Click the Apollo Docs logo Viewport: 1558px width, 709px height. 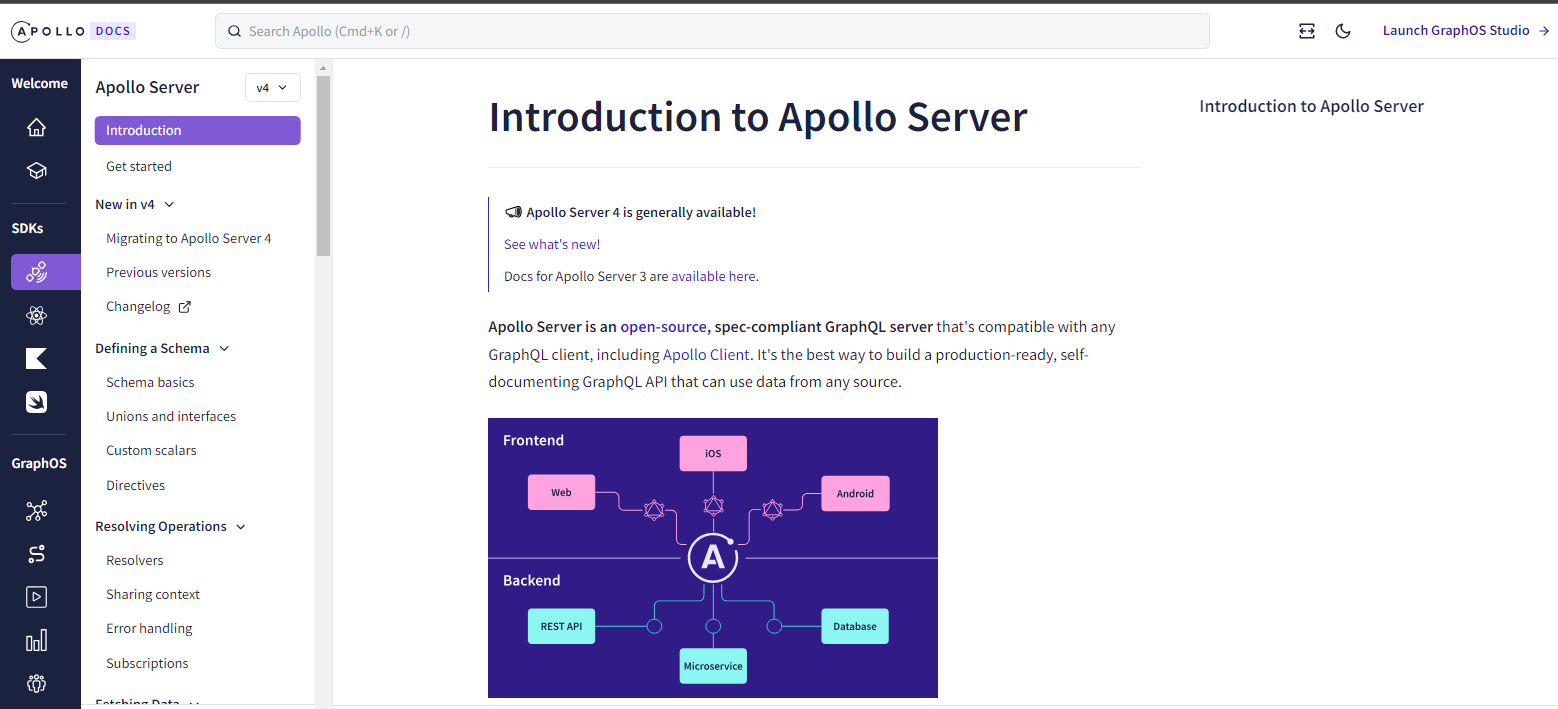pos(73,31)
